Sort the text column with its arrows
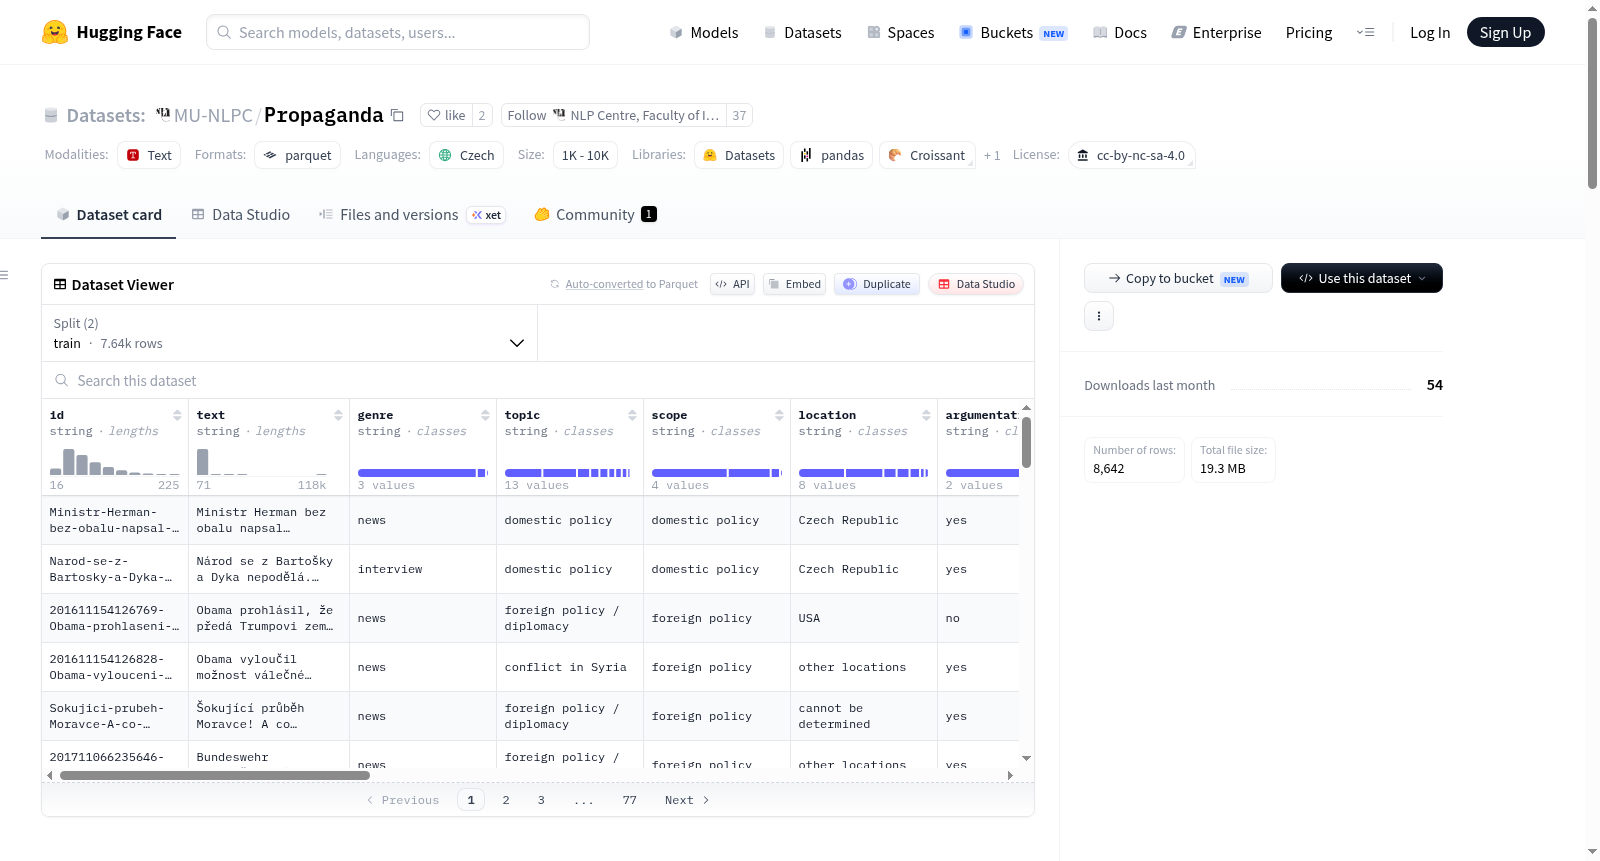The image size is (1600, 861). (x=338, y=415)
